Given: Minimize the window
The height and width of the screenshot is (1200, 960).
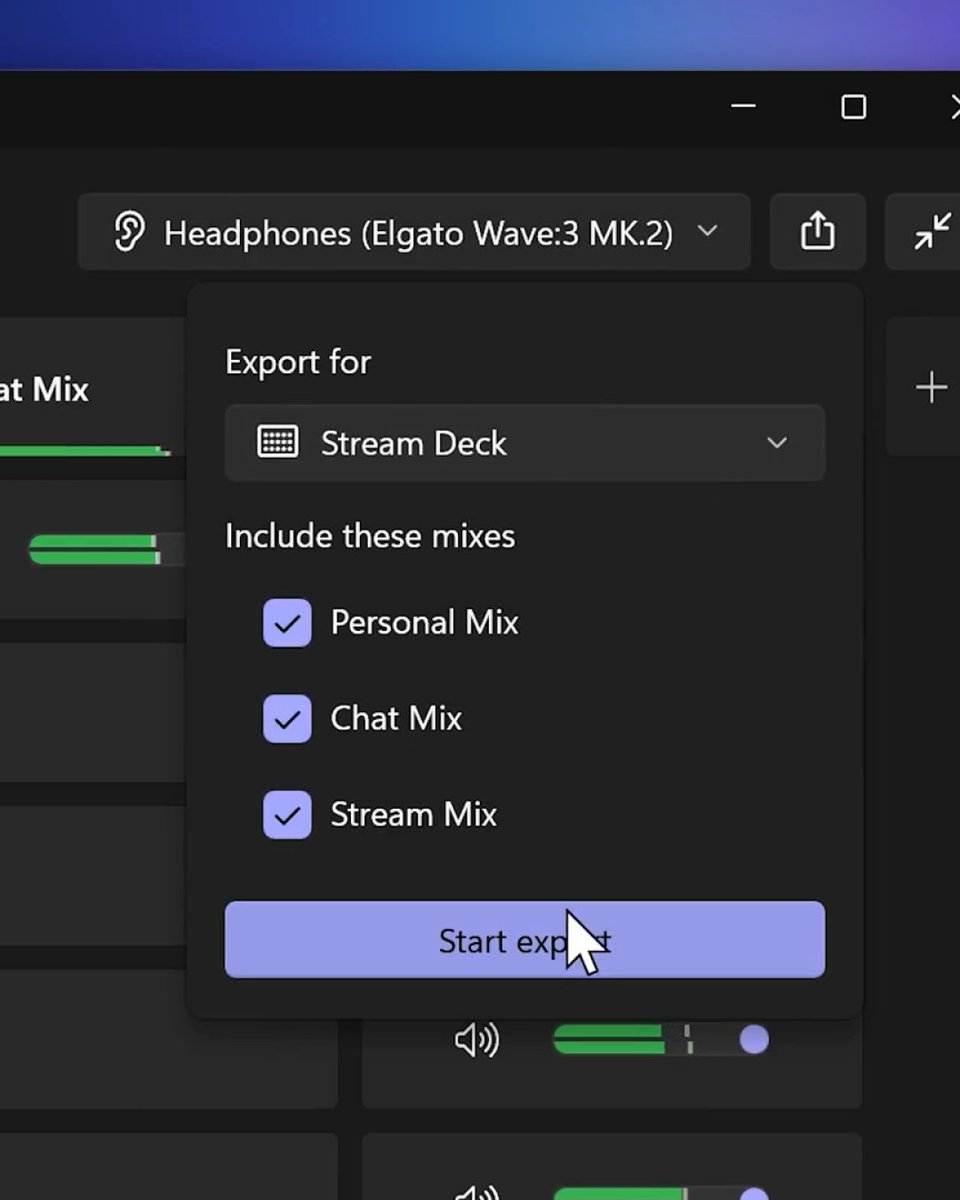Looking at the screenshot, I should [x=743, y=106].
